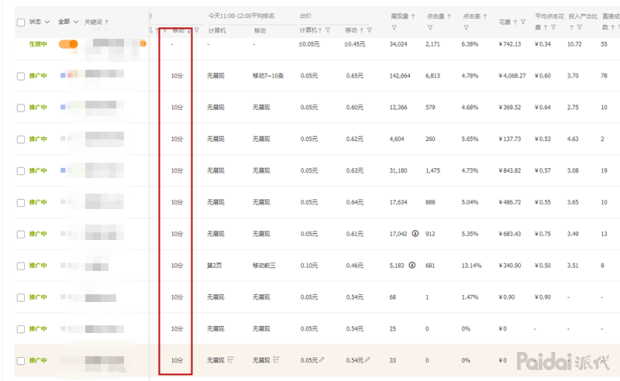The image size is (620, 381).
Task: Open the filter funnel under 点击量
Action: (430, 28)
